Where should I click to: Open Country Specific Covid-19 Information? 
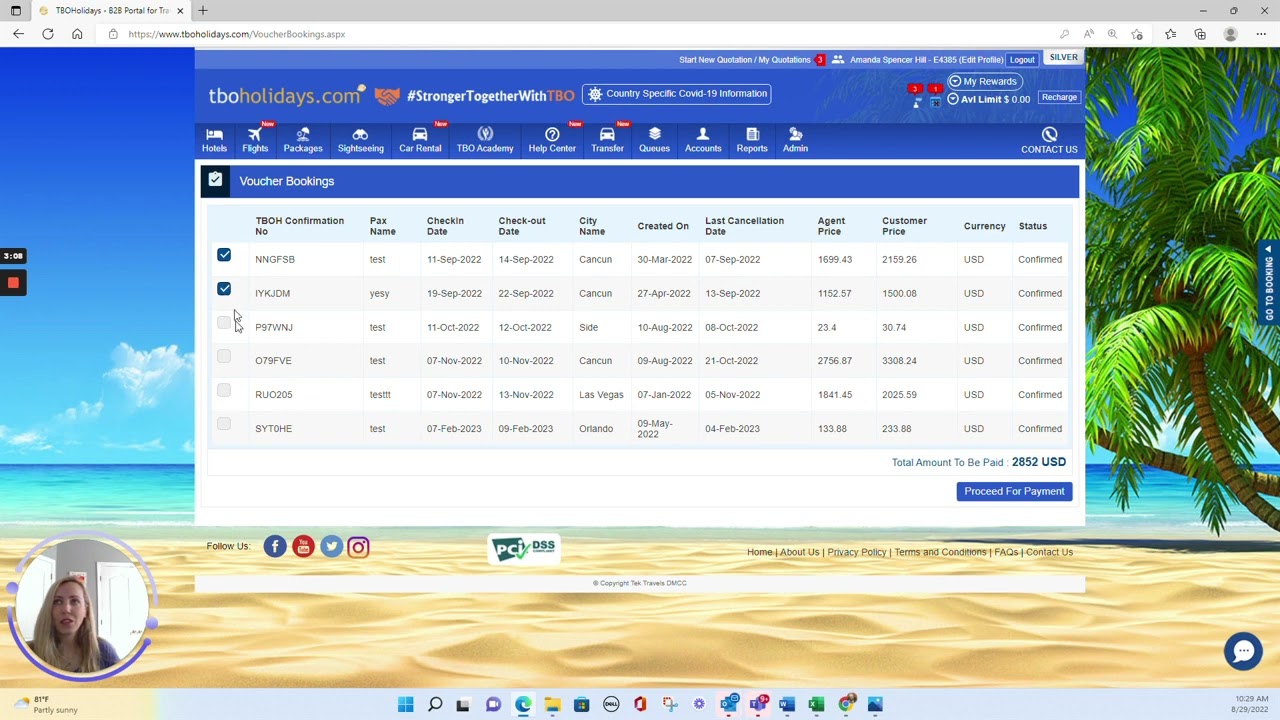coord(677,94)
